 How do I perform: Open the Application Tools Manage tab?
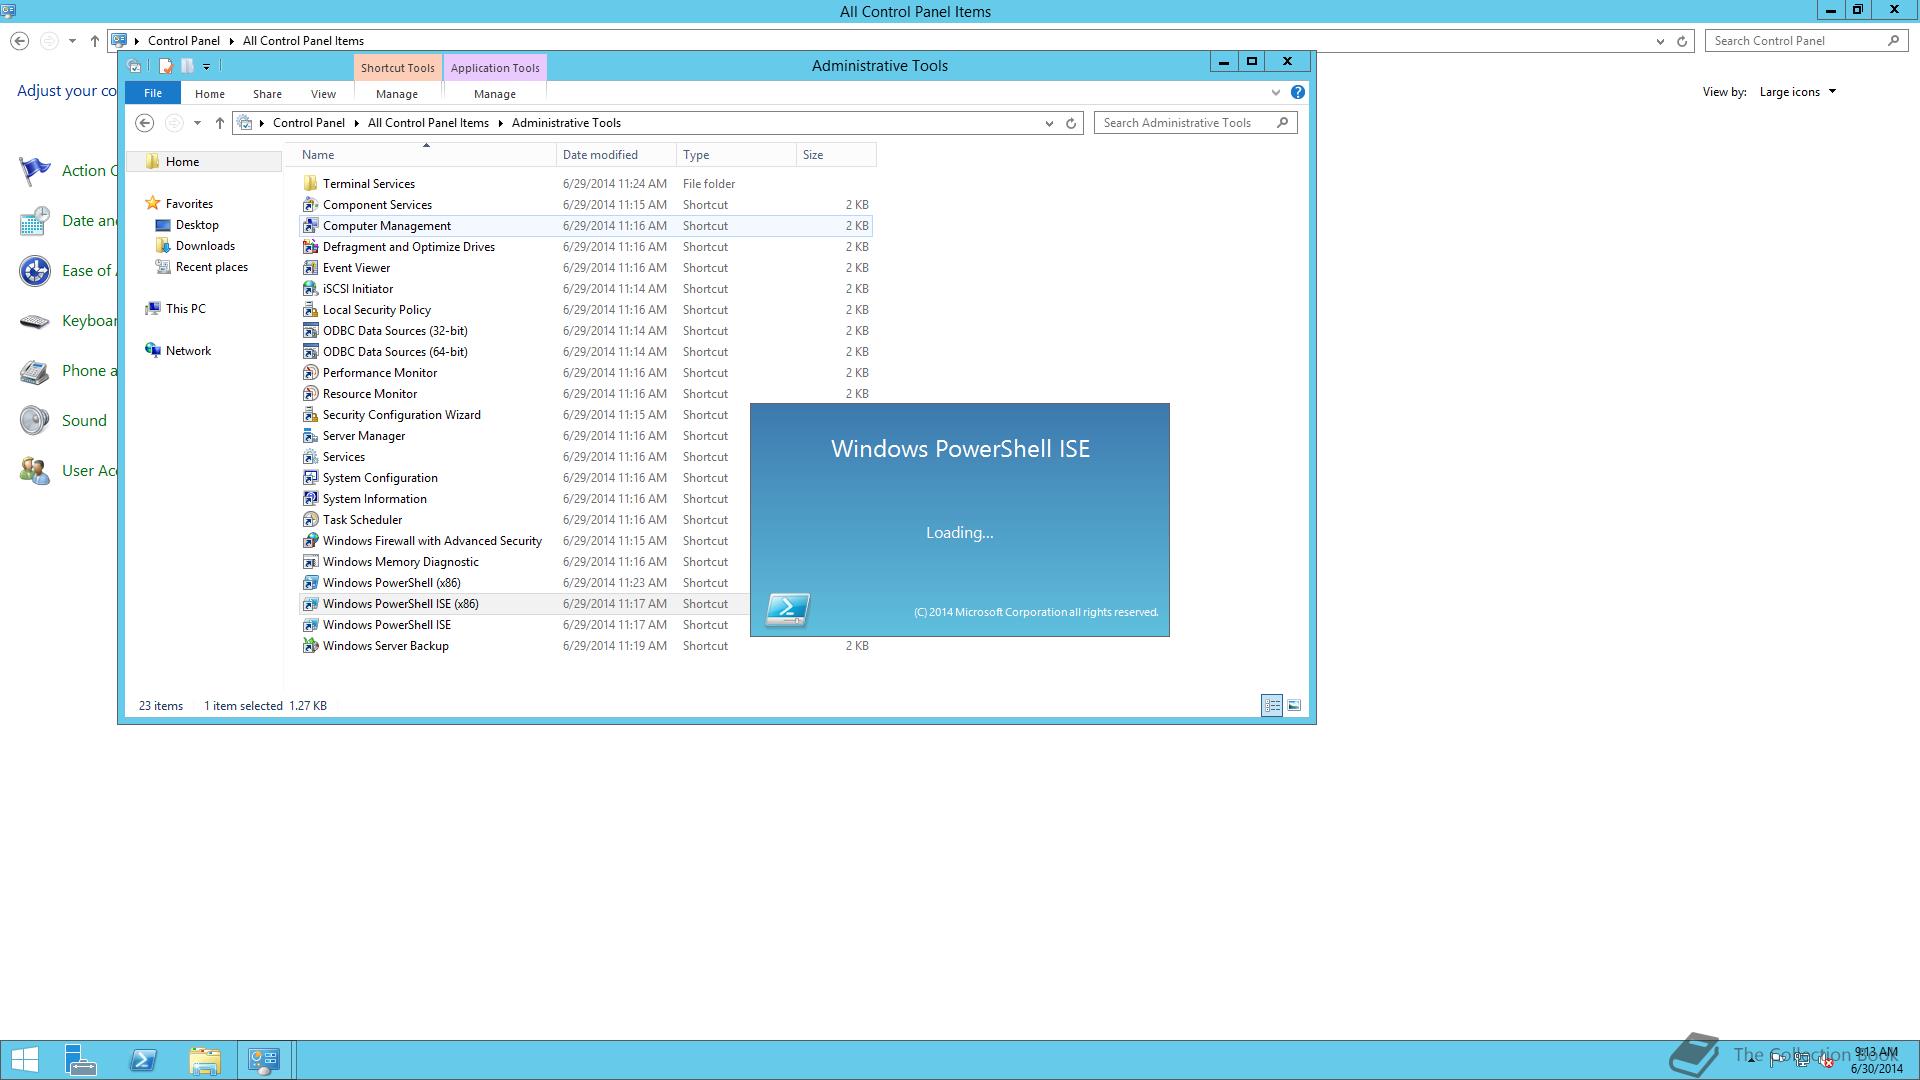[x=495, y=94]
